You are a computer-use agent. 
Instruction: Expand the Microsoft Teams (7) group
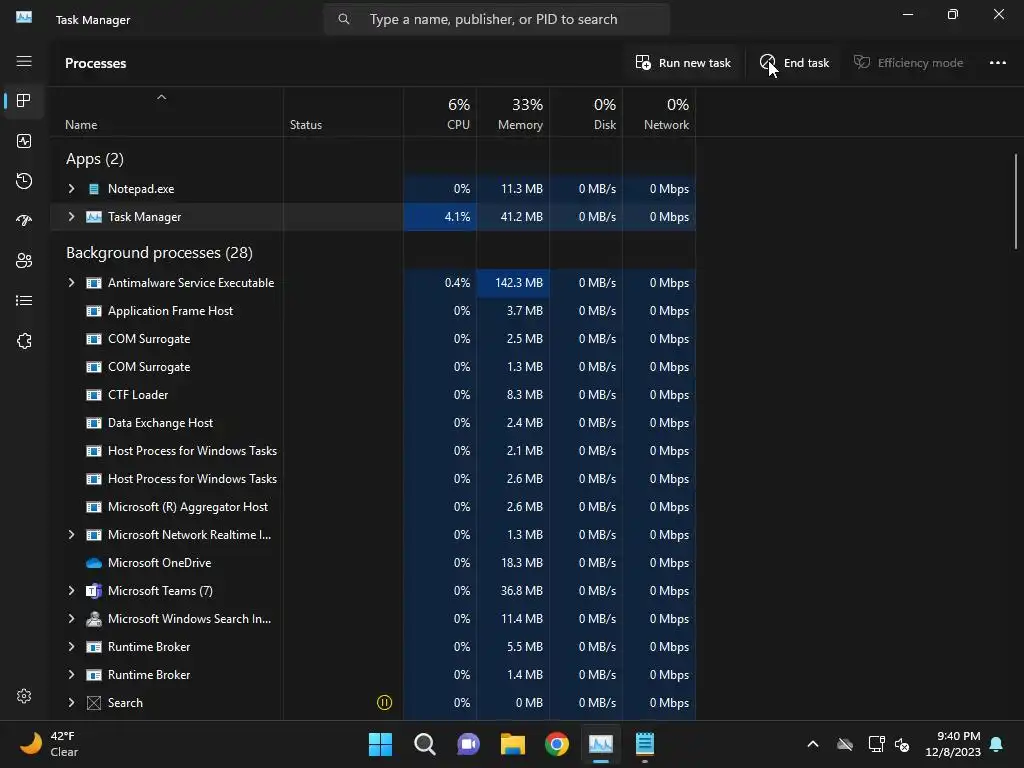(x=71, y=591)
